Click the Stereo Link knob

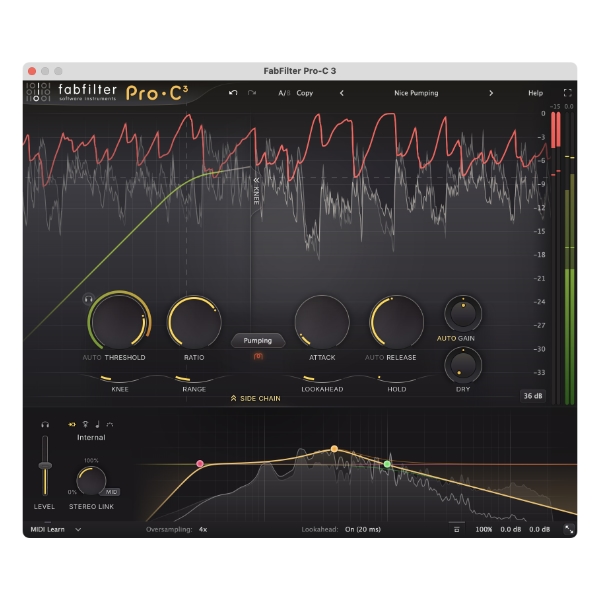[x=91, y=481]
